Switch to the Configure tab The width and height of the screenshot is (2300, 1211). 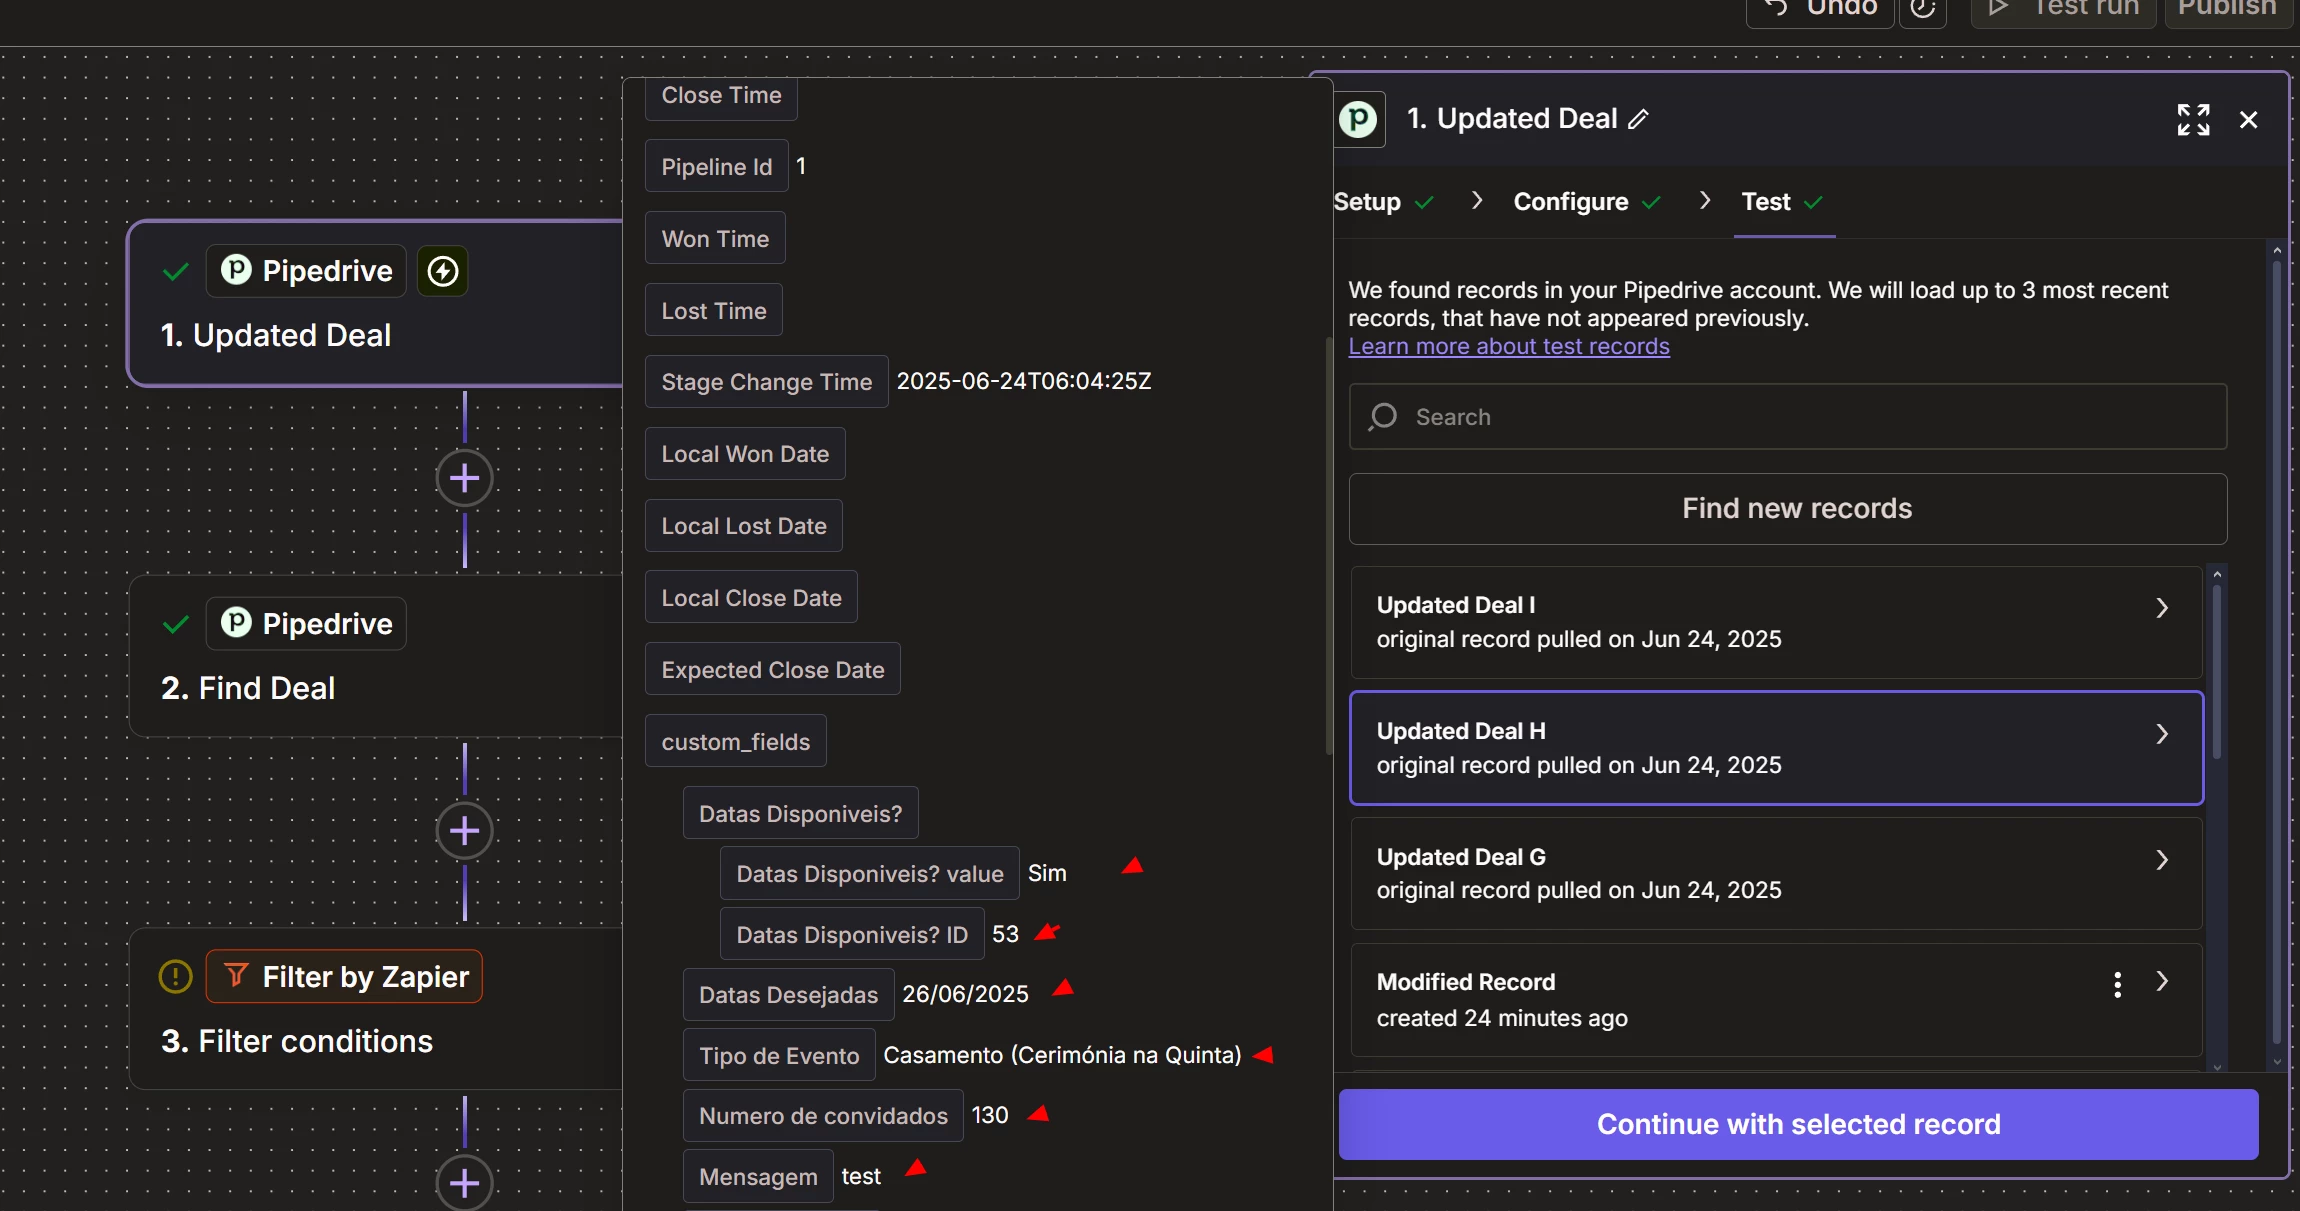coord(1570,202)
